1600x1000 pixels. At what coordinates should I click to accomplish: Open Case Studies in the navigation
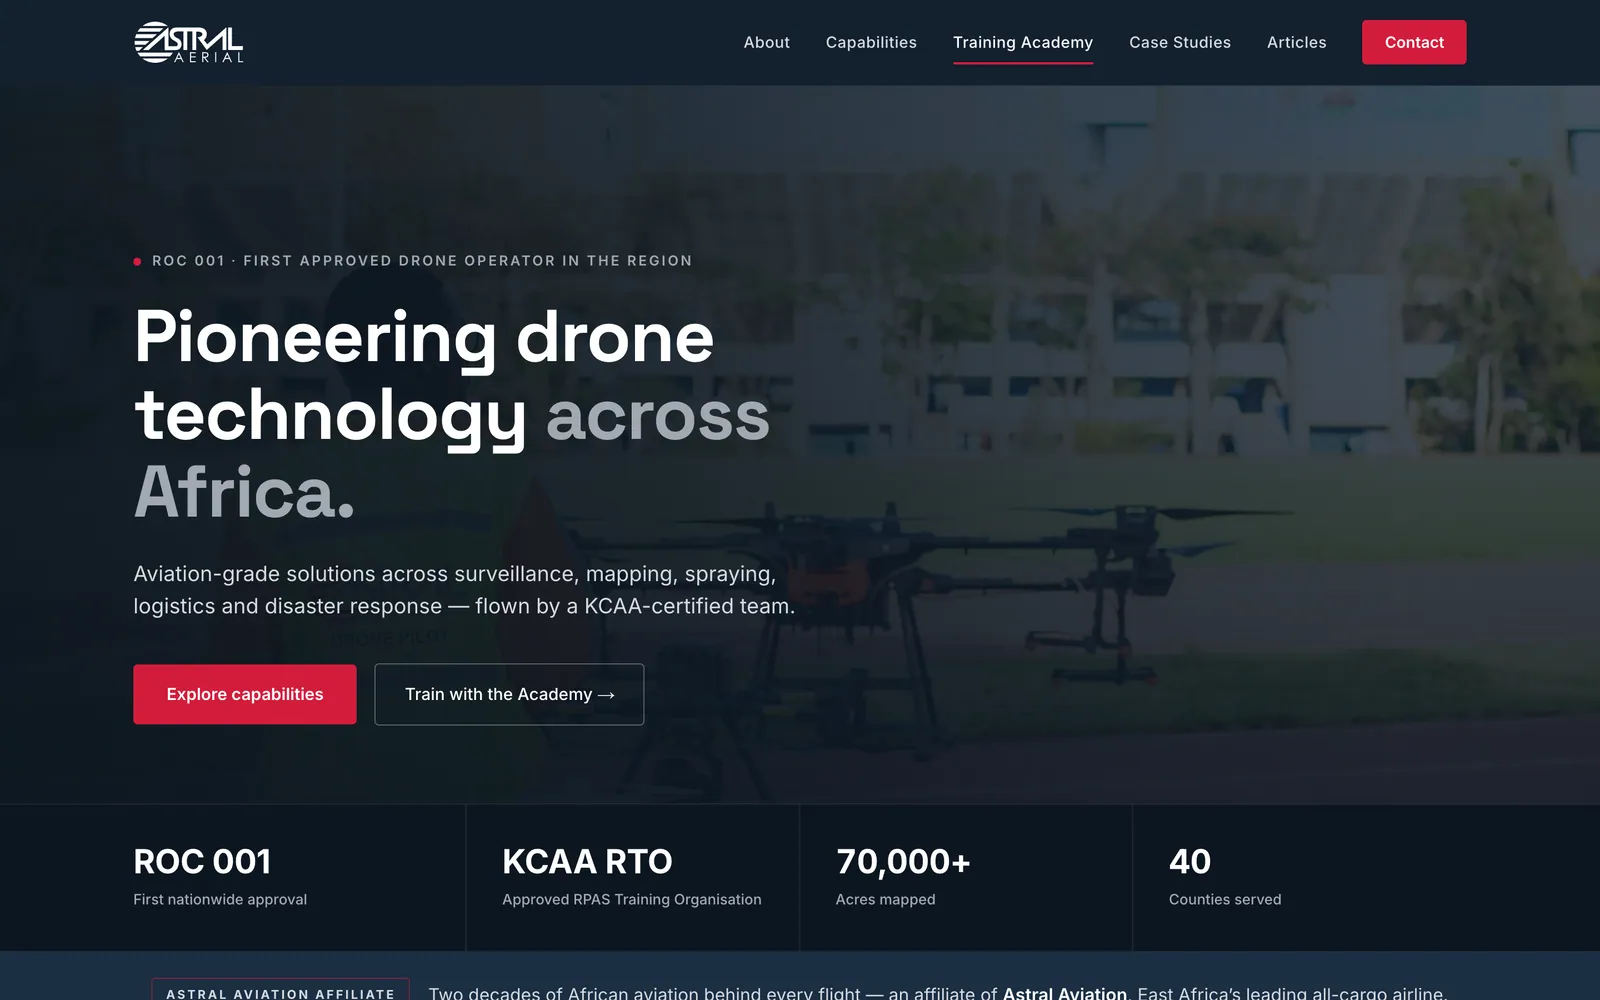[x=1180, y=42]
